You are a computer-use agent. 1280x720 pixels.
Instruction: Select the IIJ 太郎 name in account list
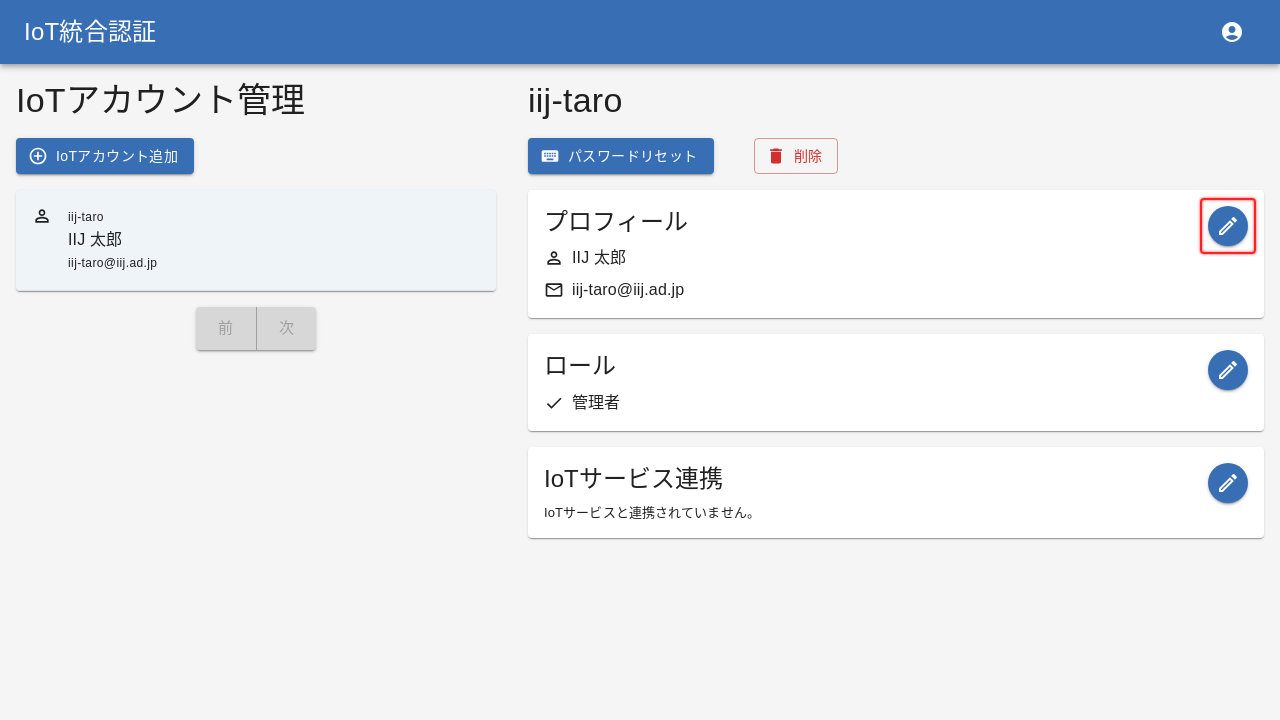coord(95,240)
